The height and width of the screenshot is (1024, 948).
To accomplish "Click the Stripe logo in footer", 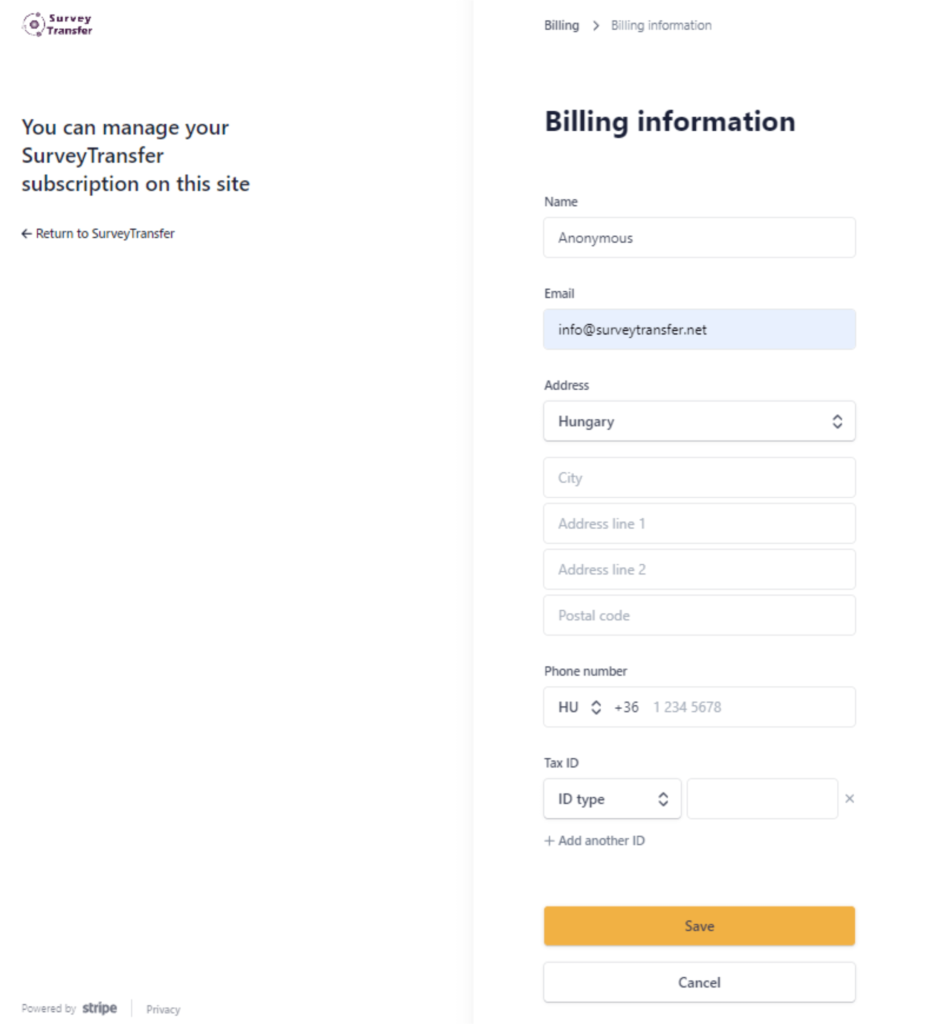I will pos(99,1008).
